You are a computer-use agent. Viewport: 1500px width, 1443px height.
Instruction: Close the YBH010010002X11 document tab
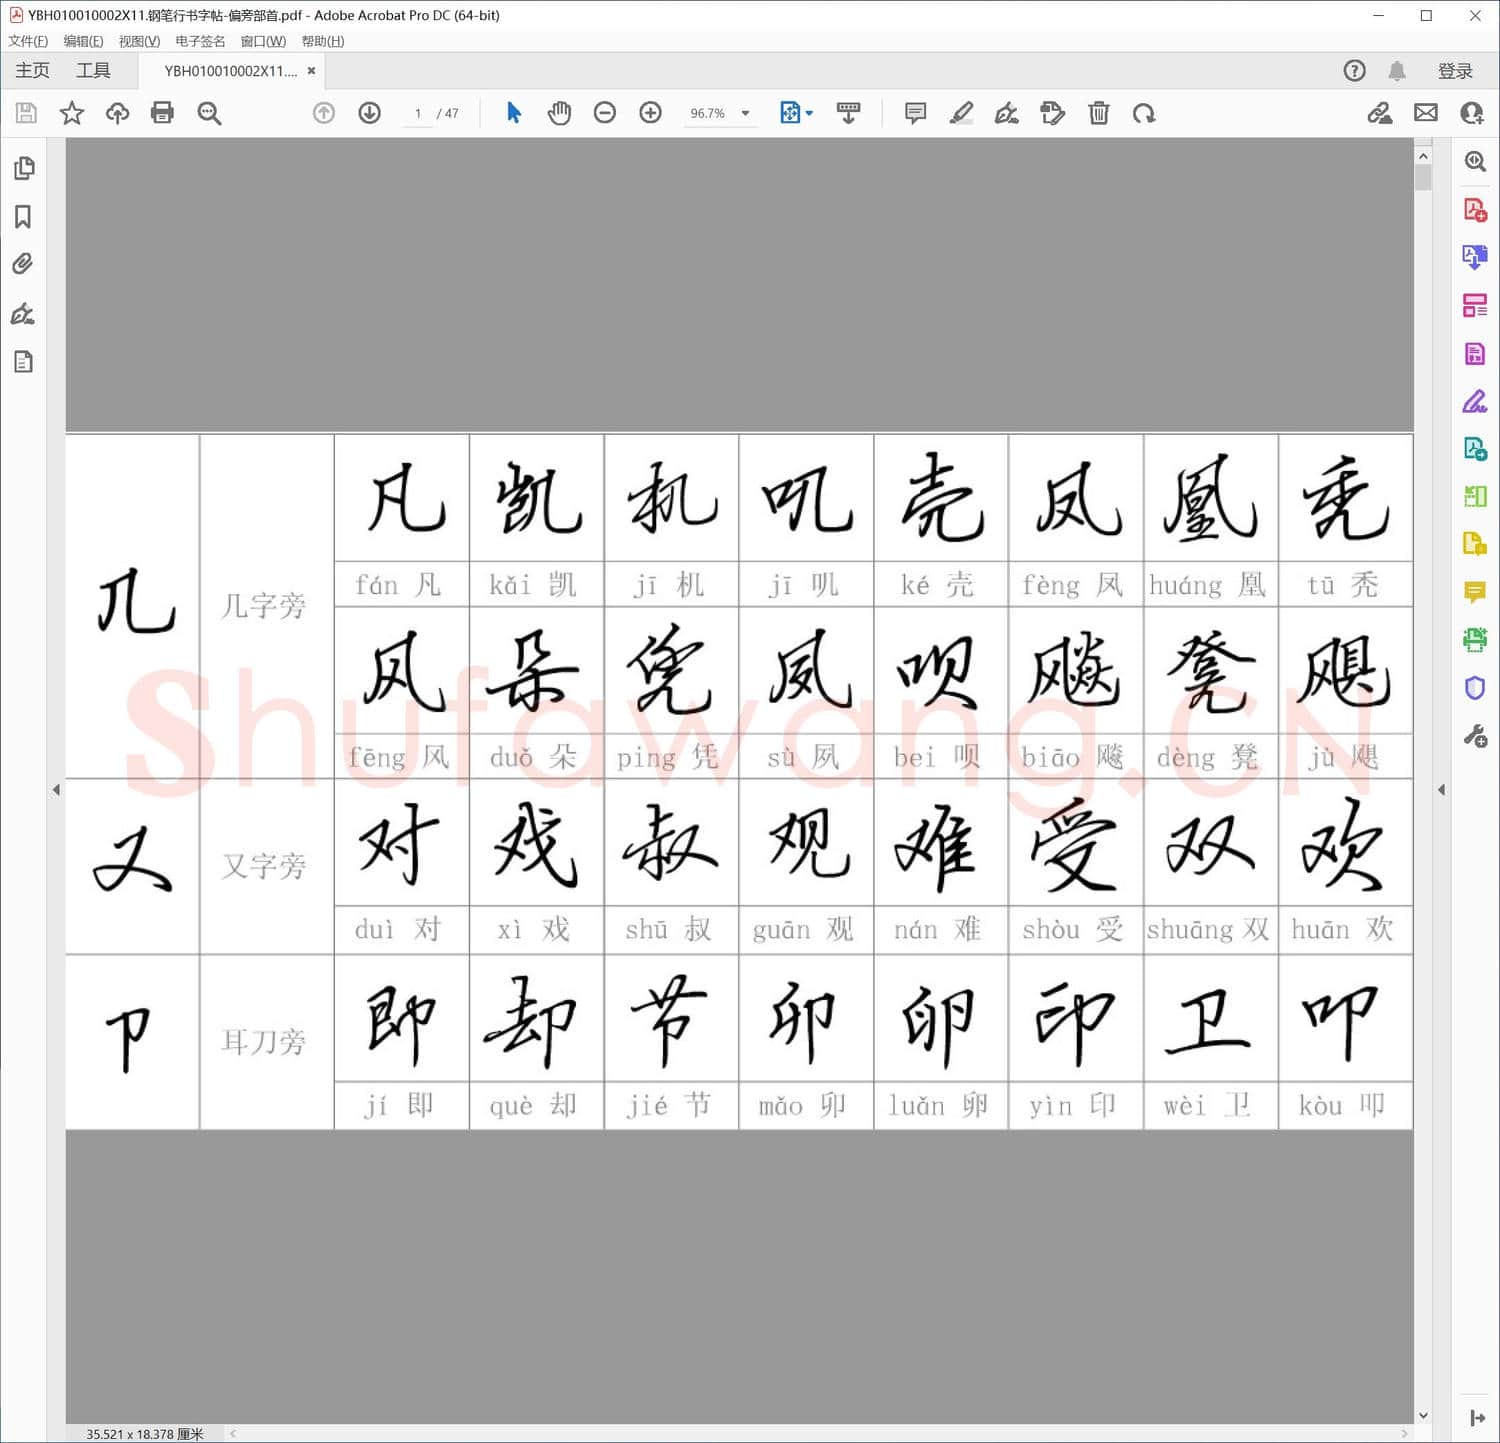[x=311, y=71]
